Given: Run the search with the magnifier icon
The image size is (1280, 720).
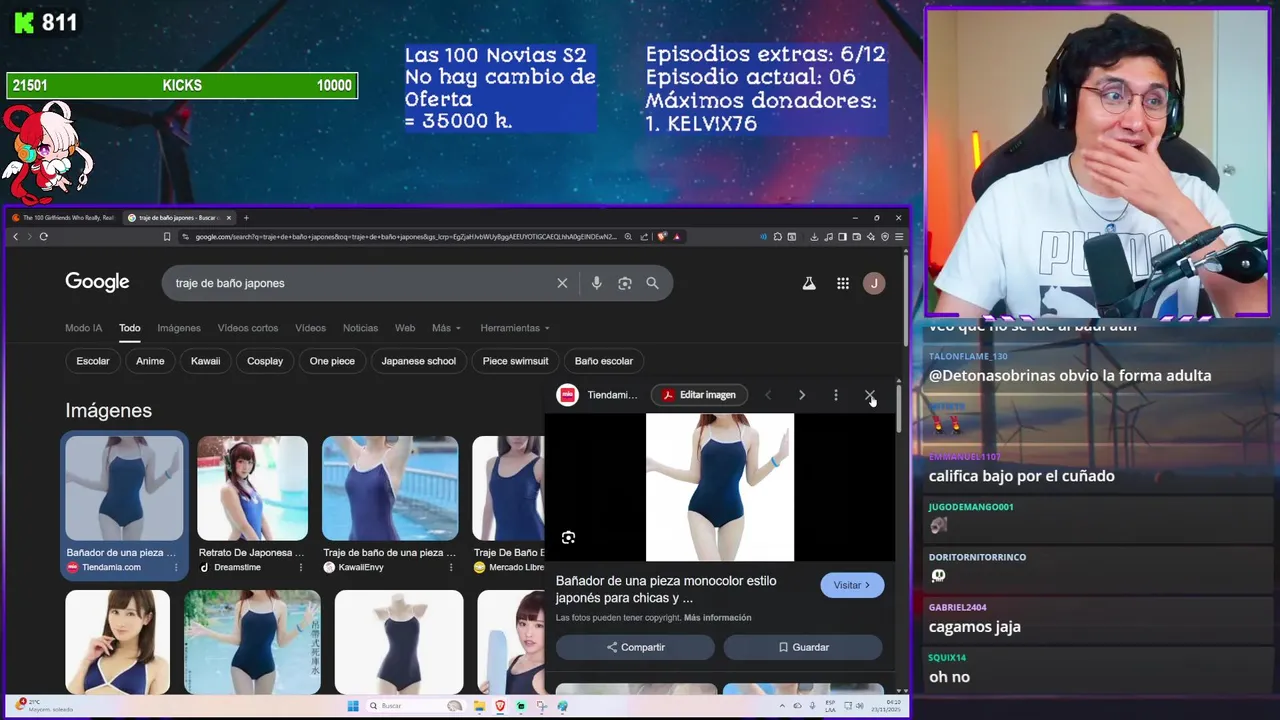Looking at the screenshot, I should tap(652, 283).
